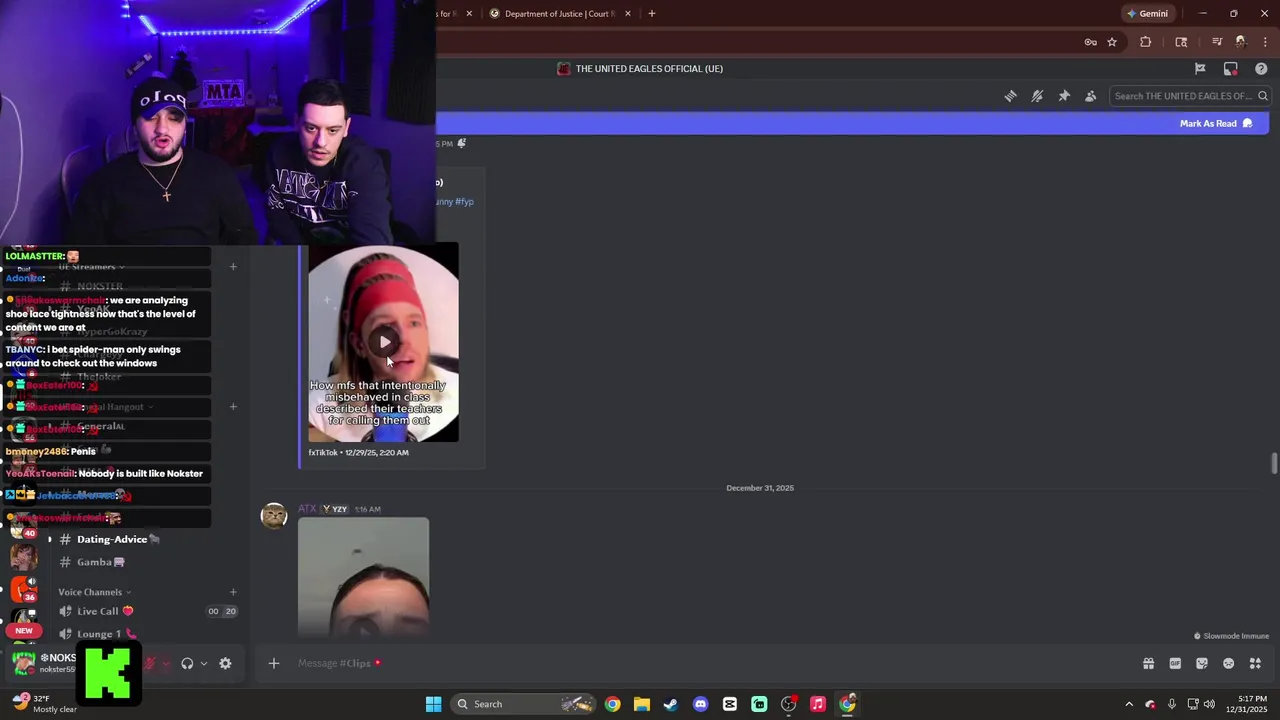Click the Gemini button in Chrome
The height and width of the screenshot is (720, 1280).
click(1147, 14)
